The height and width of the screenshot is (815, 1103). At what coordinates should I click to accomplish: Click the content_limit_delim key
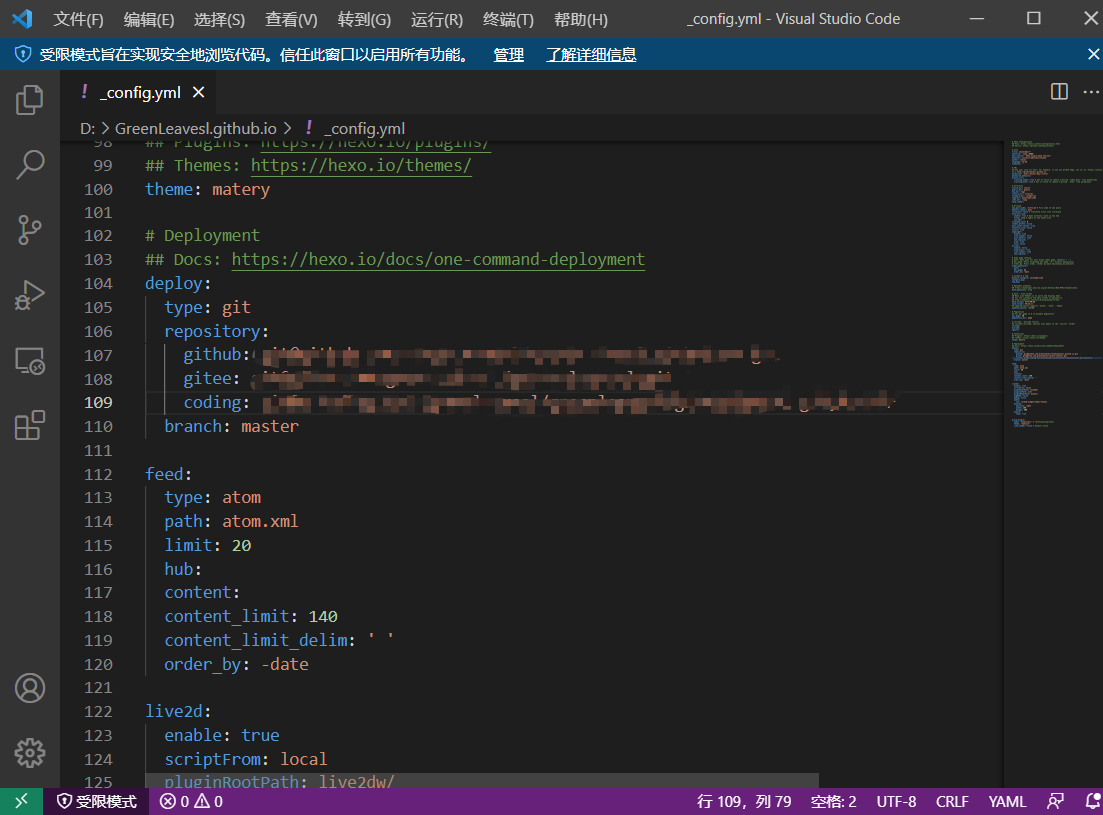[x=259, y=641]
